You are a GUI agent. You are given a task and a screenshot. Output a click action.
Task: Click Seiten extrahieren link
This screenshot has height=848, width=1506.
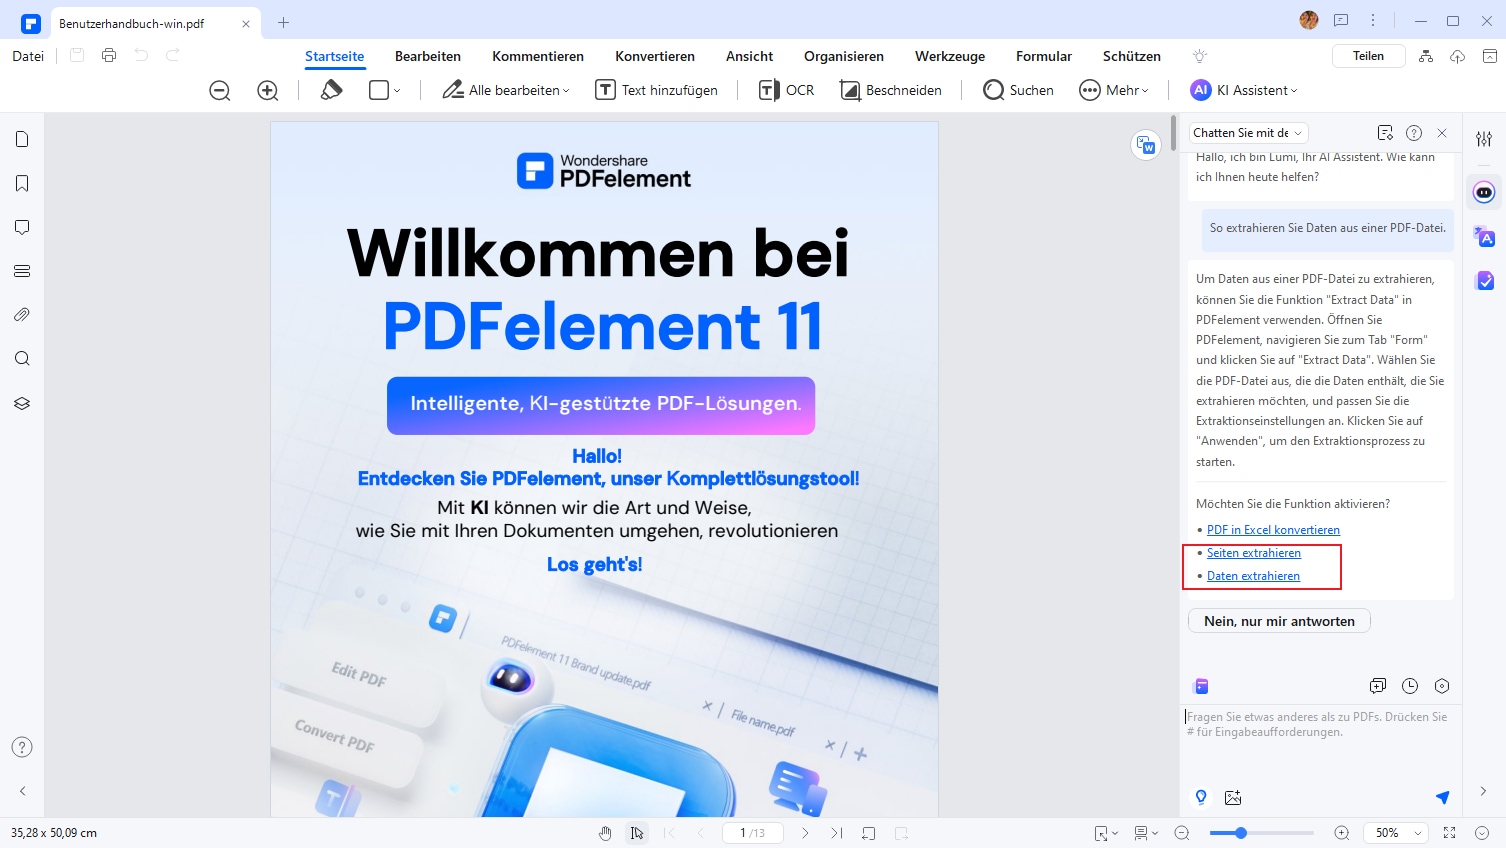pos(1254,553)
